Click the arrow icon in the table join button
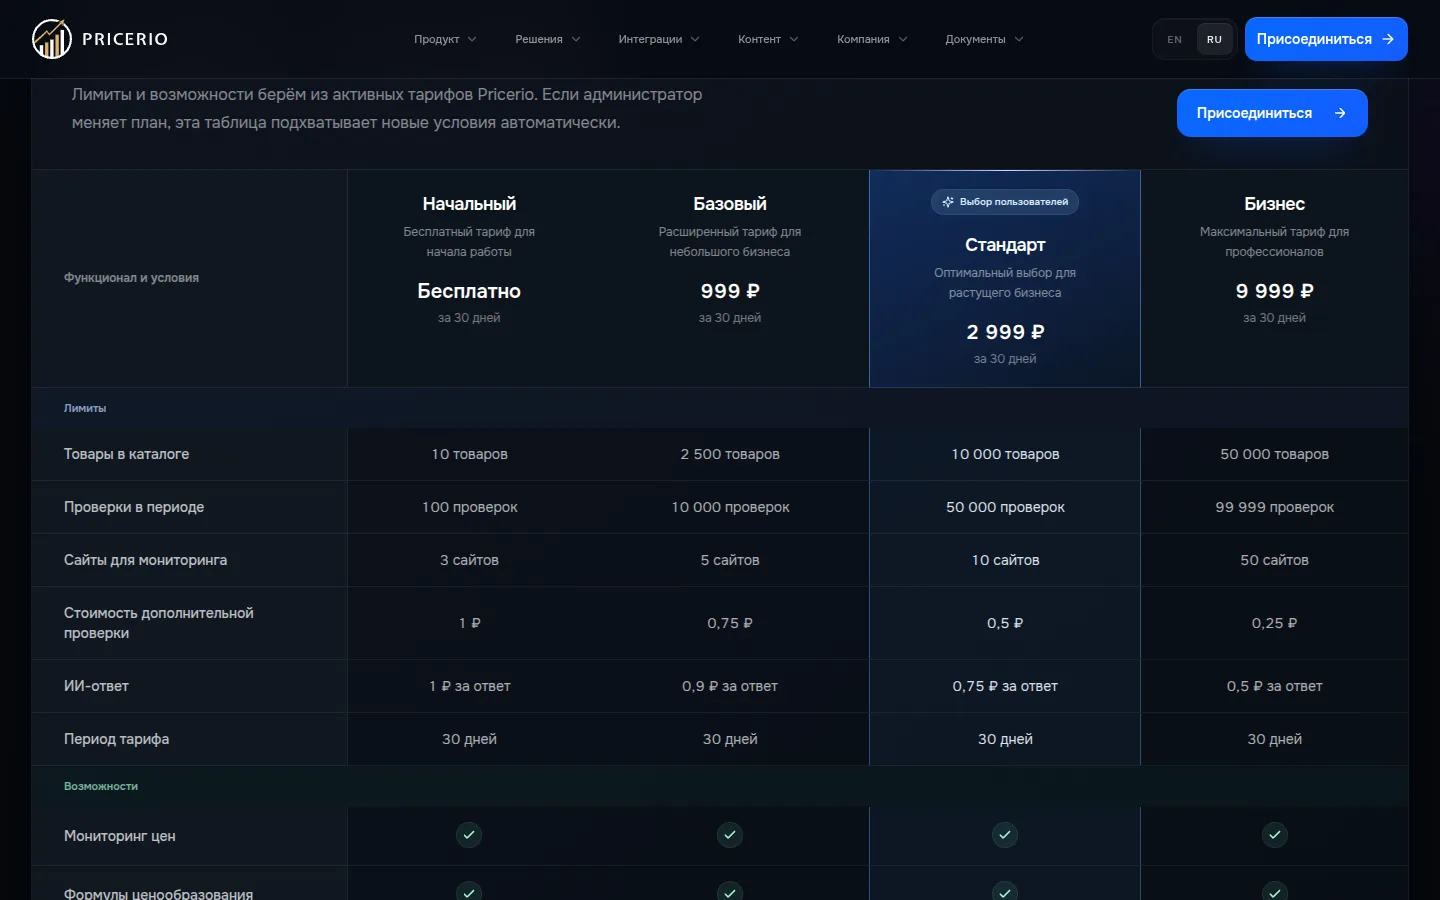The image size is (1440, 900). pyautogui.click(x=1340, y=113)
